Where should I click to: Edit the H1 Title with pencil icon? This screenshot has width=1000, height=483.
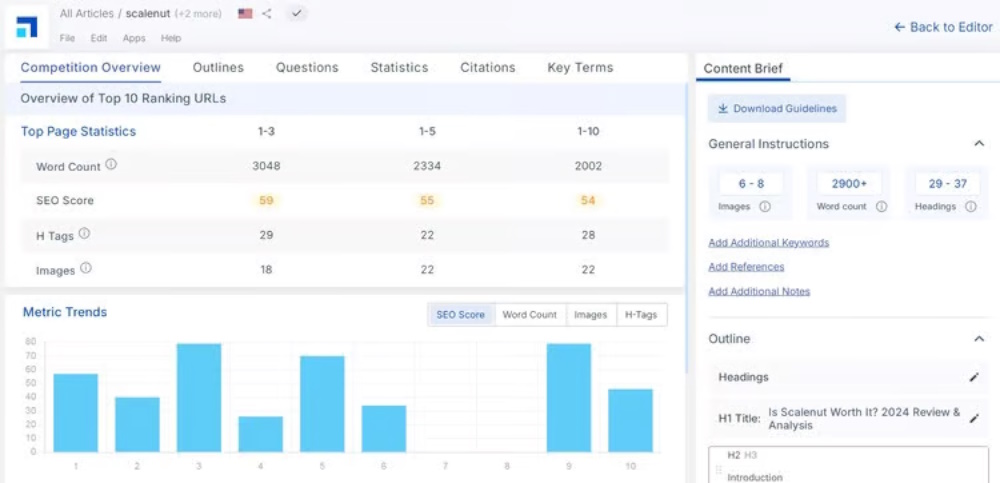click(974, 419)
